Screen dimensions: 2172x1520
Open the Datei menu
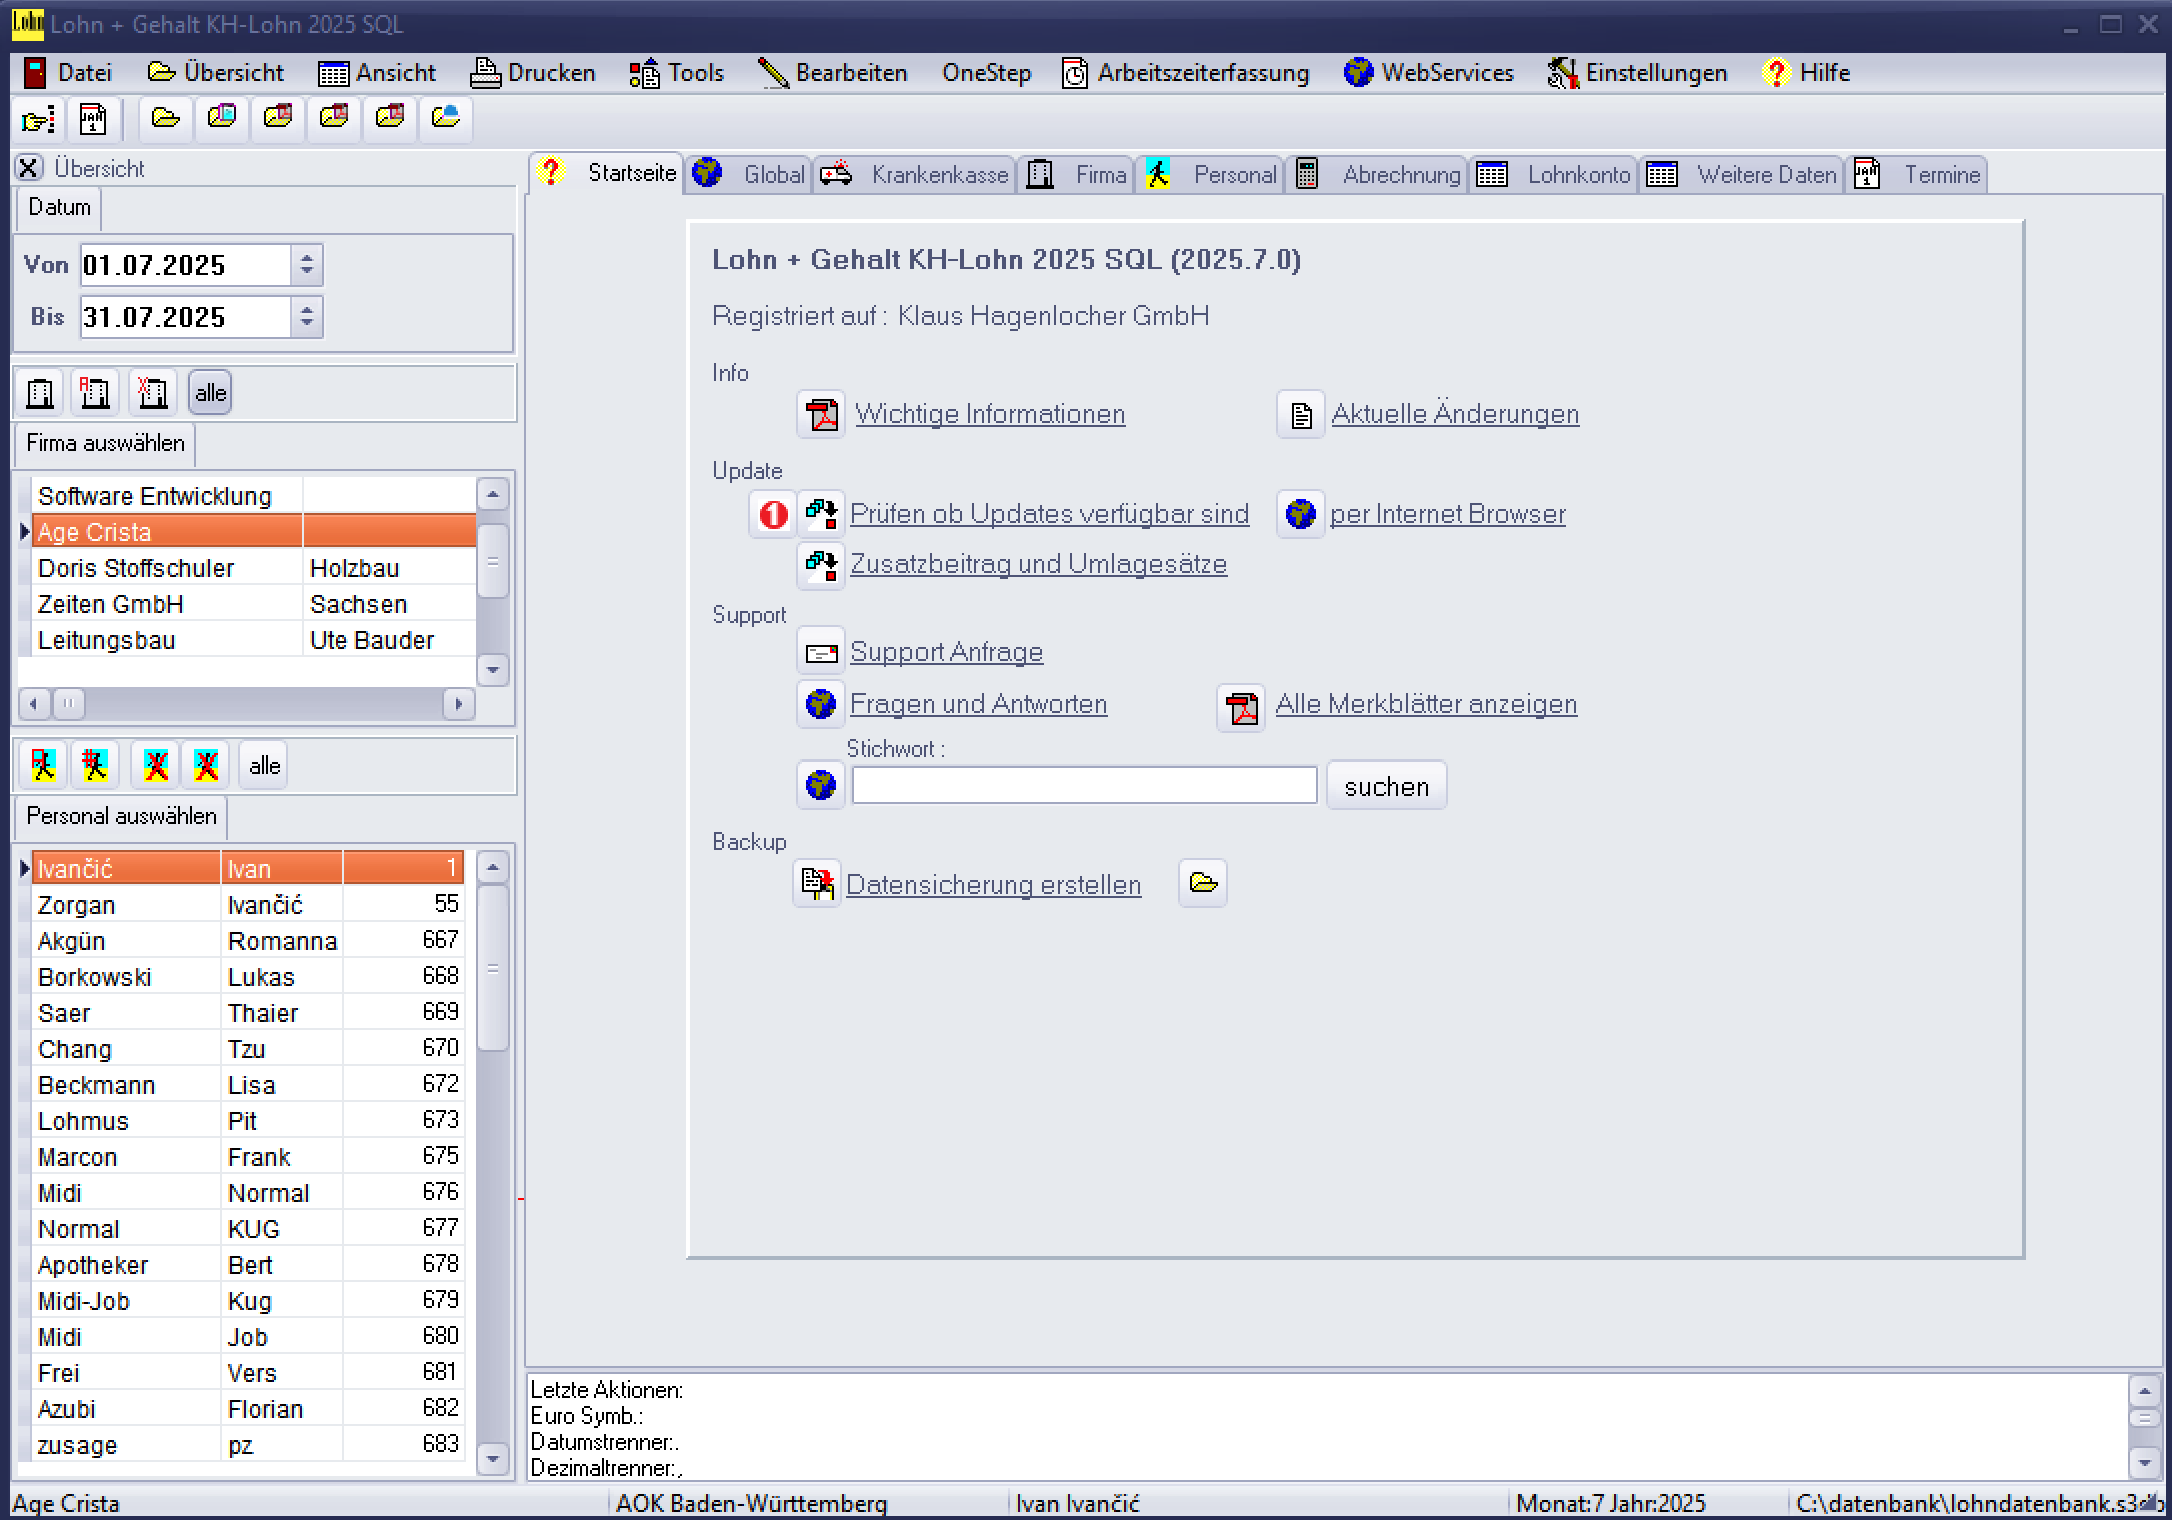click(68, 73)
